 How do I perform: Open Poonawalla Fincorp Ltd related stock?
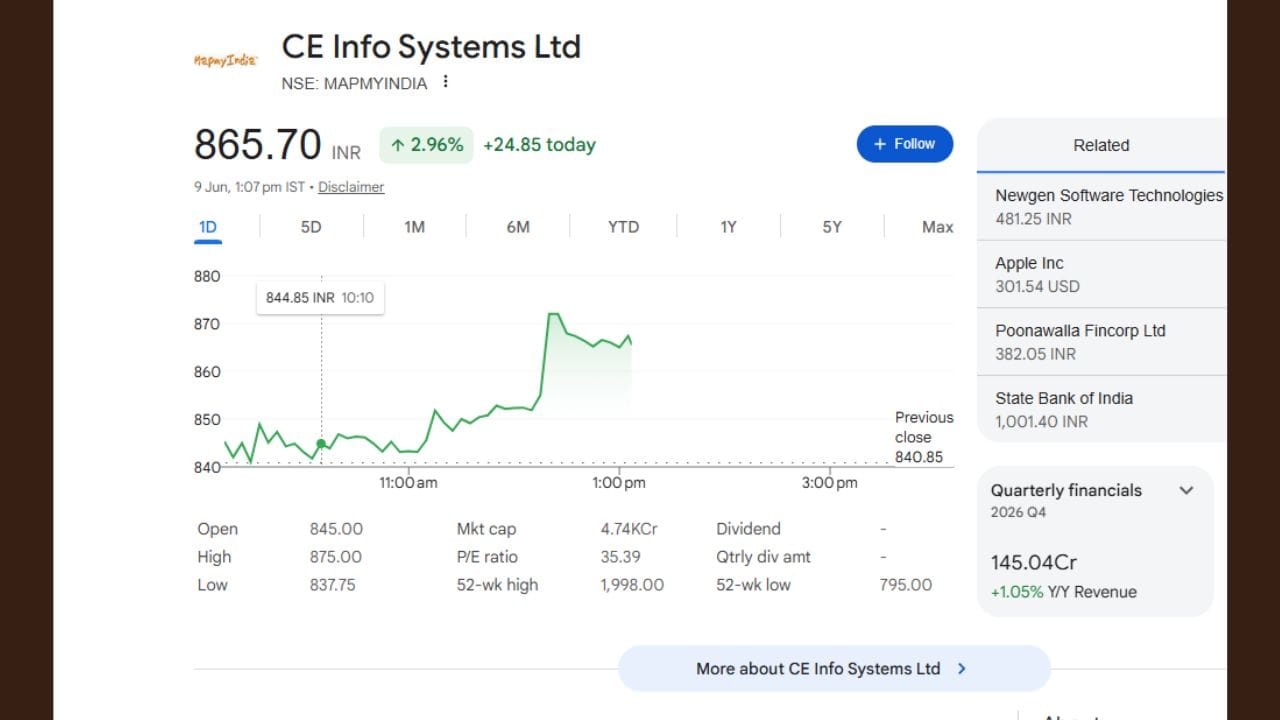pos(1101,341)
